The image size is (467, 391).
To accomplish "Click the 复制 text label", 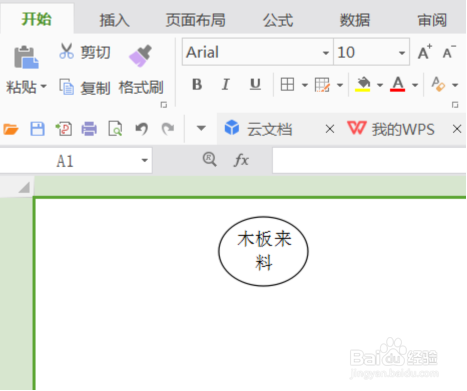I will [95, 88].
